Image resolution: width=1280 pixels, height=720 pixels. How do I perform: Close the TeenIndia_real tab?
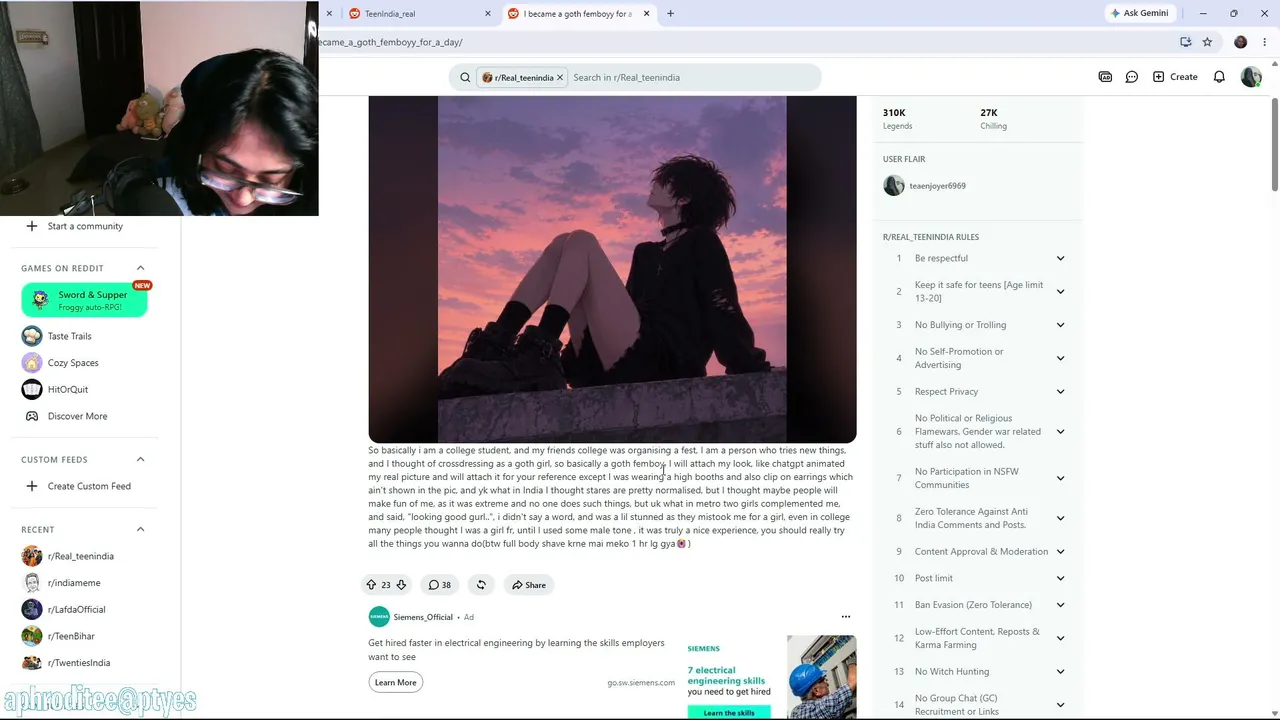[x=488, y=14]
